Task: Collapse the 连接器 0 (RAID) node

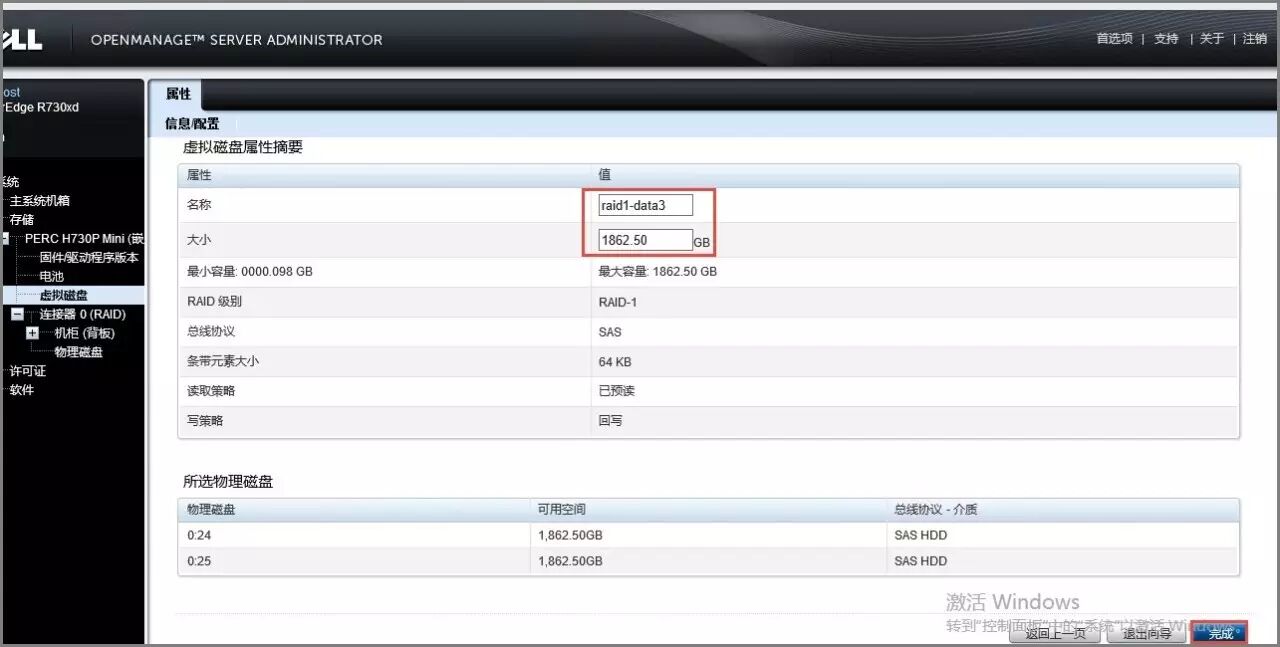Action: [x=17, y=314]
